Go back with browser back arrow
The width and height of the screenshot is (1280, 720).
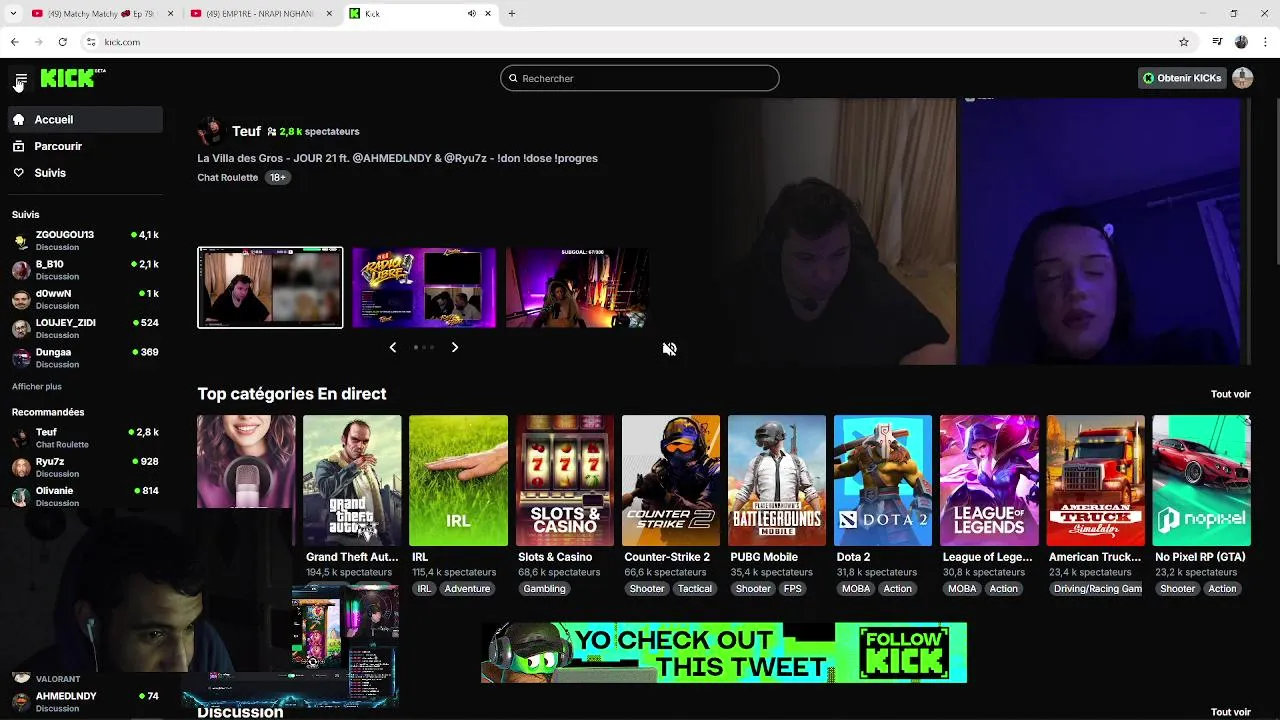coord(14,42)
